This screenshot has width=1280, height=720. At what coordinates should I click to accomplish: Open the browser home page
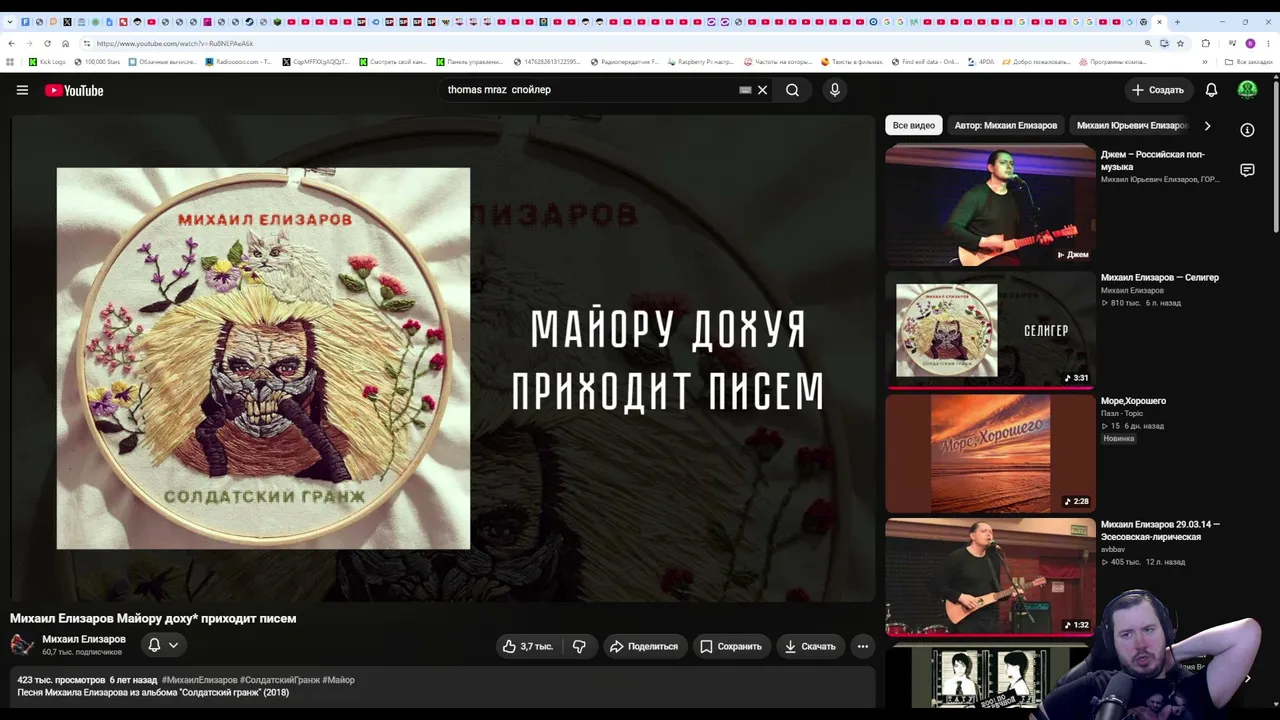coord(66,43)
